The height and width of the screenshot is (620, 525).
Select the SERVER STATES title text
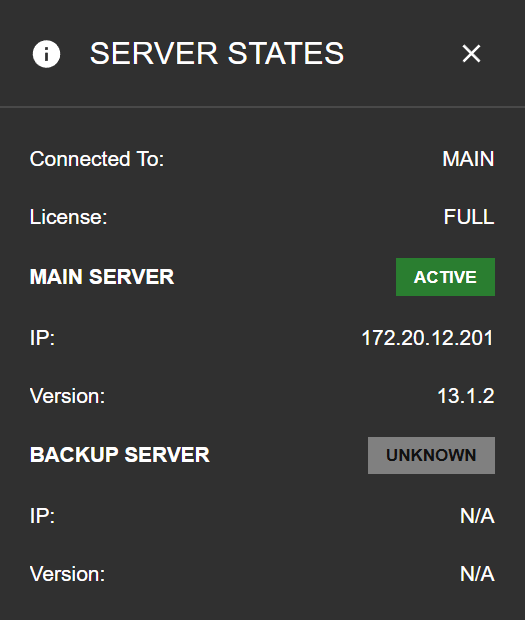point(217,53)
